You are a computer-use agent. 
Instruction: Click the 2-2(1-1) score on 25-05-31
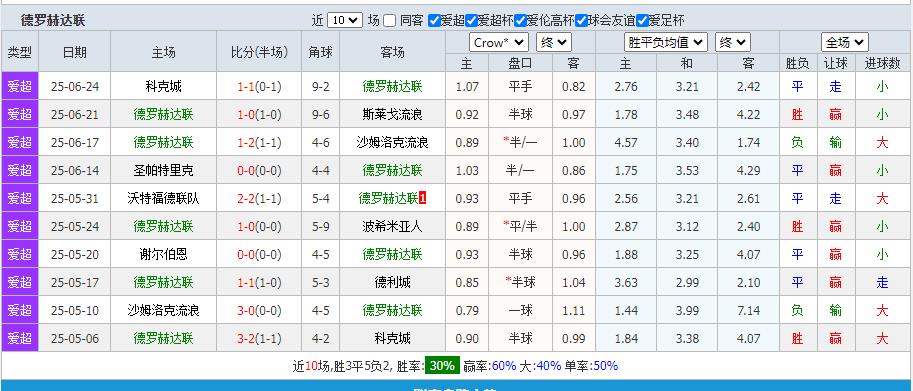259,198
